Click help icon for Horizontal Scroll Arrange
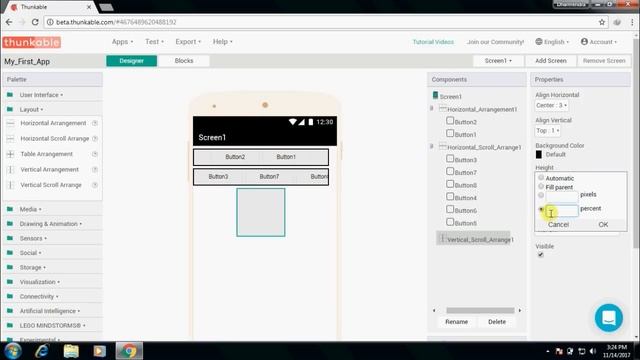The width and height of the screenshot is (640, 360). [x=95, y=138]
